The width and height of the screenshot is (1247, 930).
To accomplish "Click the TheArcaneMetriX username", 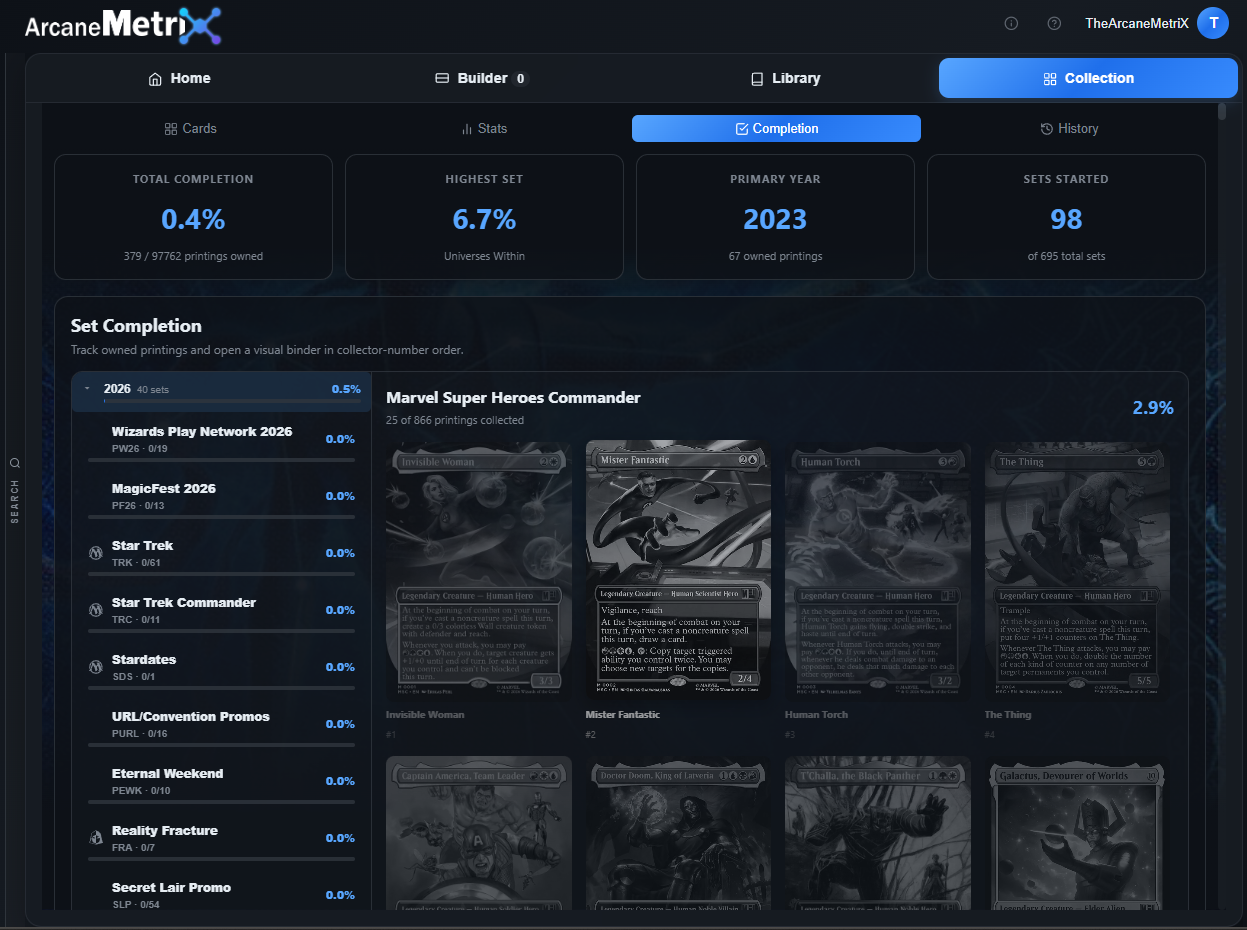I will [x=1137, y=23].
